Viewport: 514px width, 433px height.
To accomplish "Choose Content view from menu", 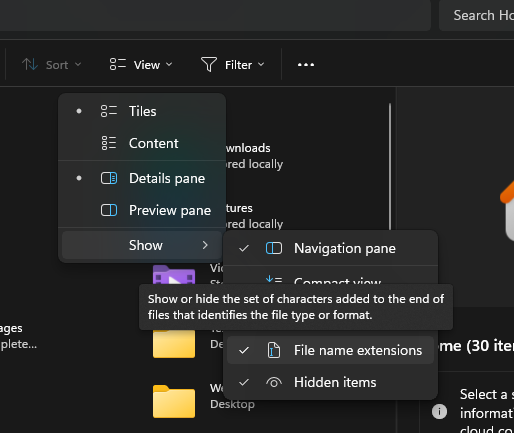I will click(x=142, y=143).
